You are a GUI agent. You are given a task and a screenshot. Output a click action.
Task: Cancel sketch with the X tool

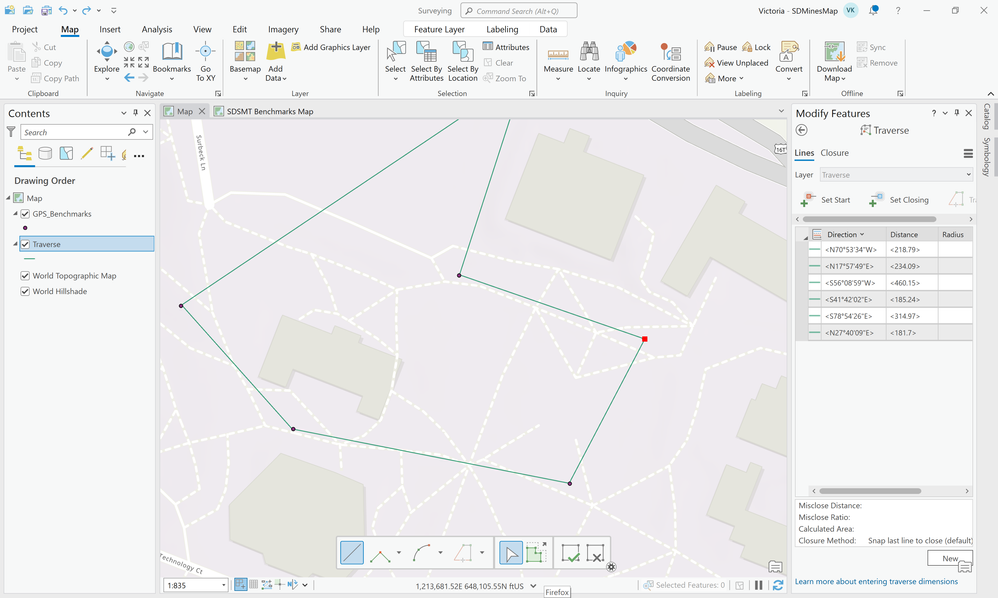pos(595,553)
